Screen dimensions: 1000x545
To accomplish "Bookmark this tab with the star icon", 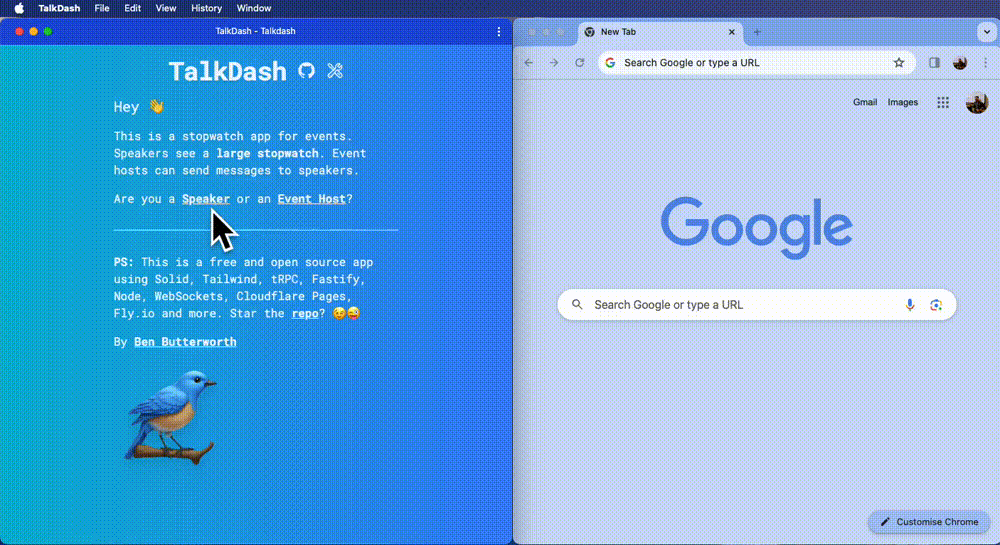I will click(899, 62).
